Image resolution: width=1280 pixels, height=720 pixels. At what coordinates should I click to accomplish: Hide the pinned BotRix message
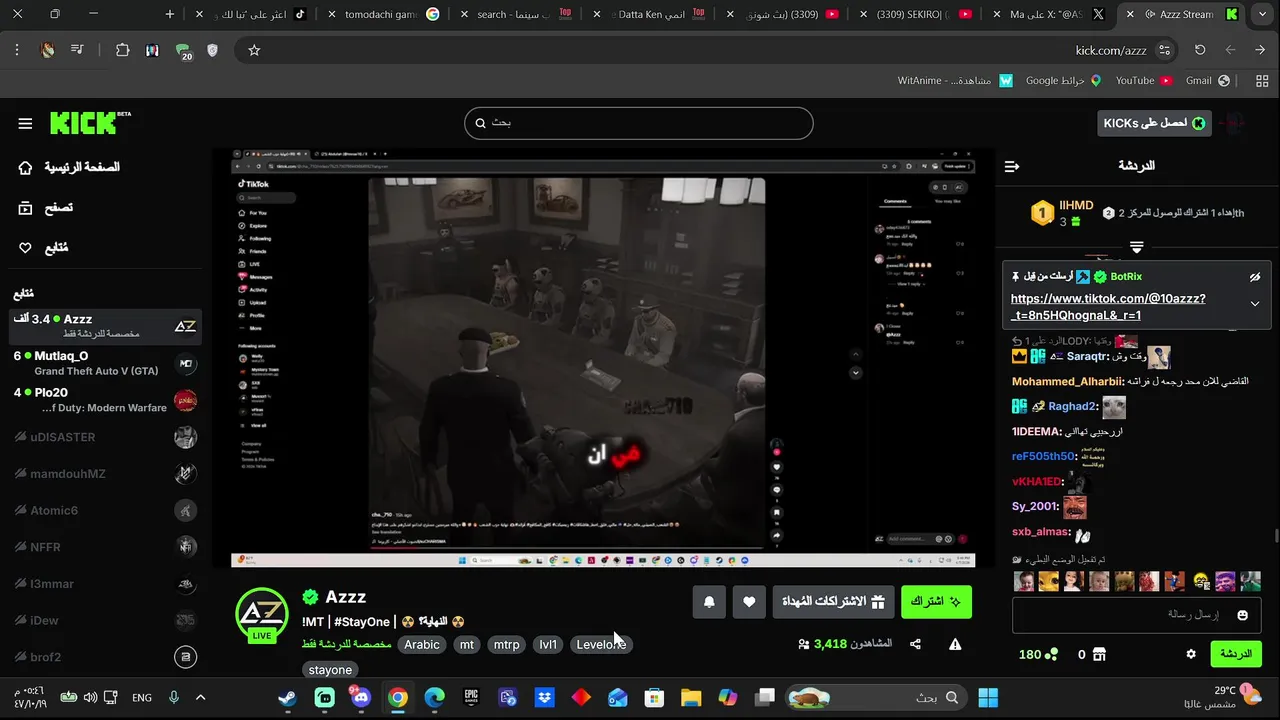1255,277
